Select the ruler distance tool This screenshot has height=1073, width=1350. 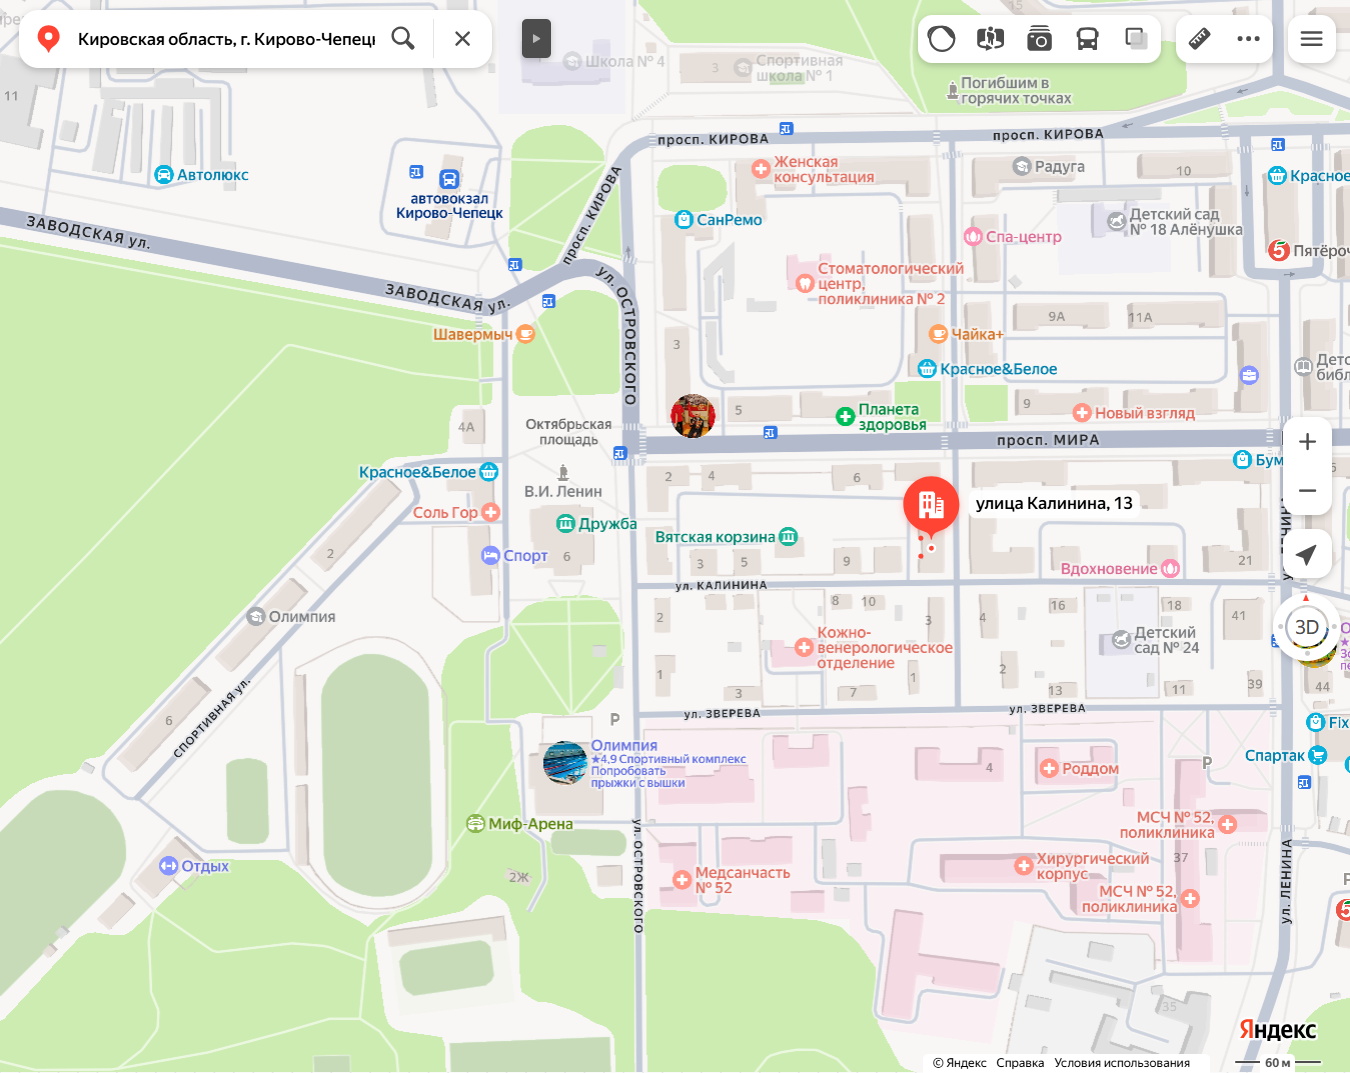[1199, 39]
